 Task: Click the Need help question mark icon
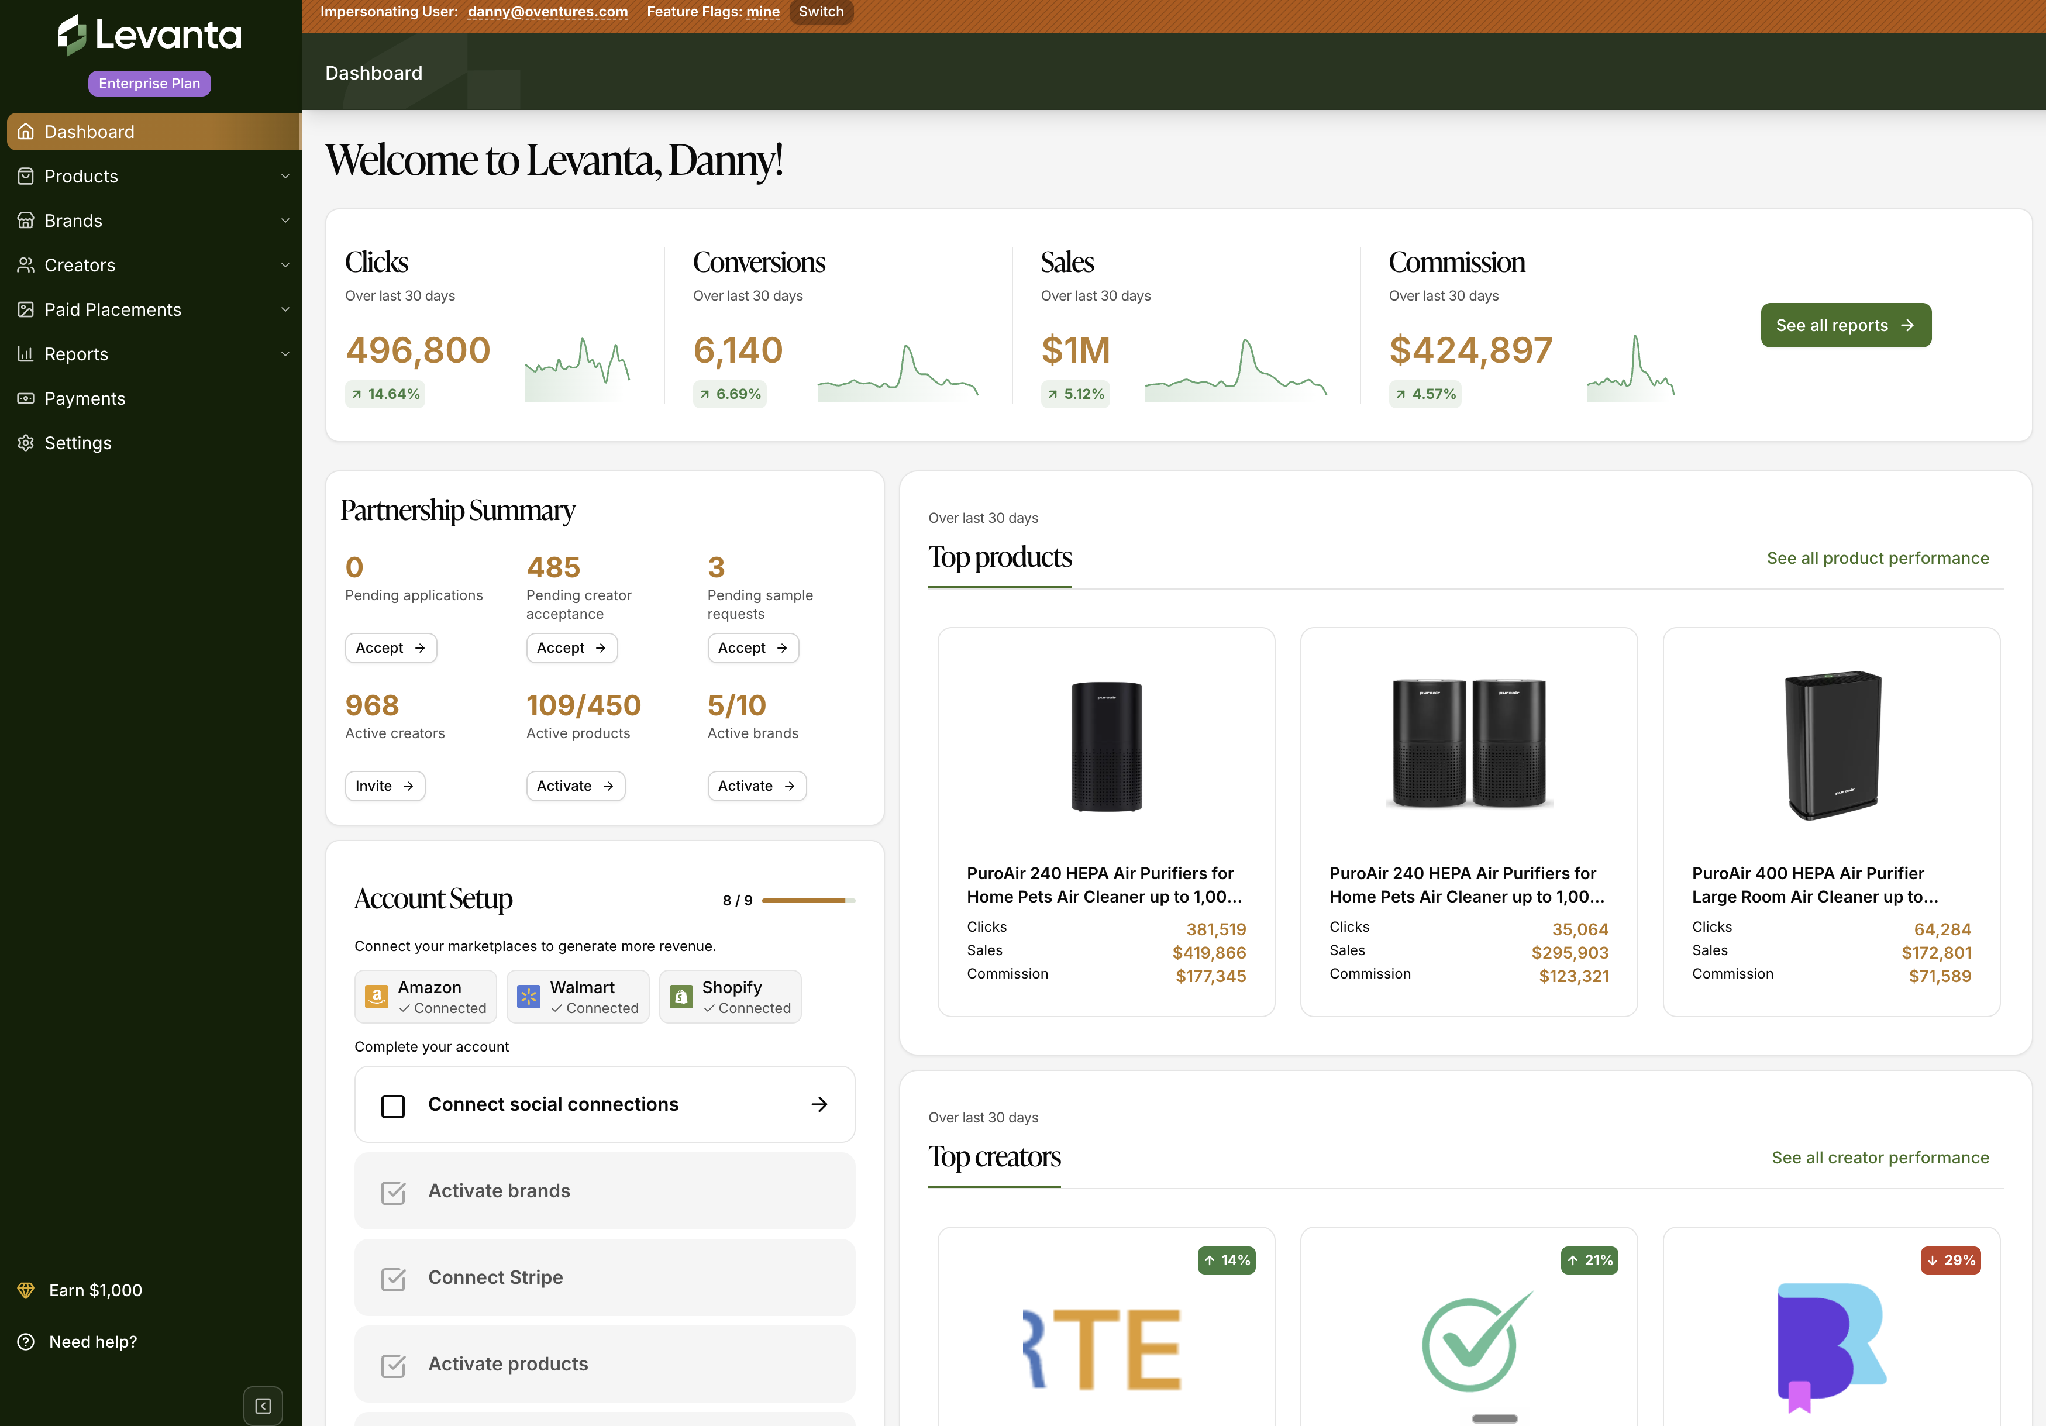[26, 1342]
